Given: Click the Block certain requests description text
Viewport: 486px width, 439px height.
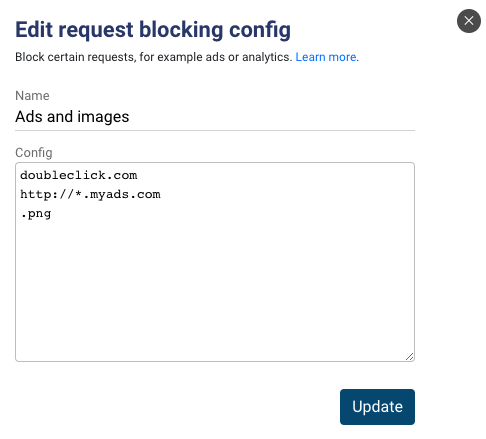Looking at the screenshot, I should pos(154,57).
